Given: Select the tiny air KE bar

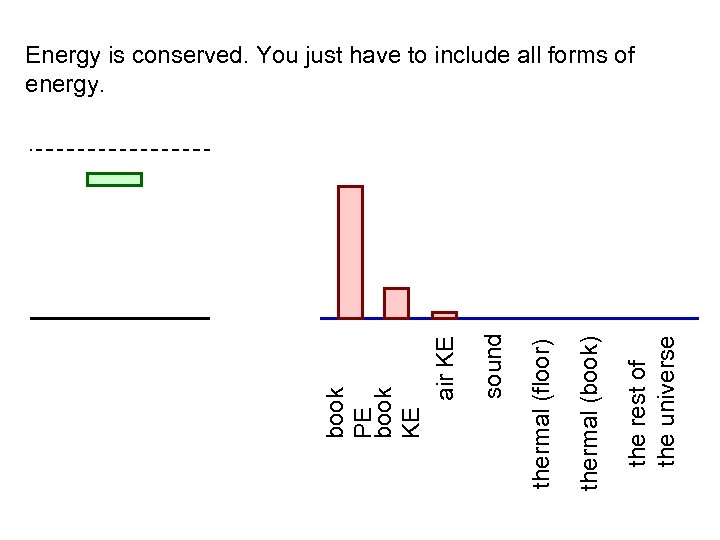Looking at the screenshot, I should (444, 315).
